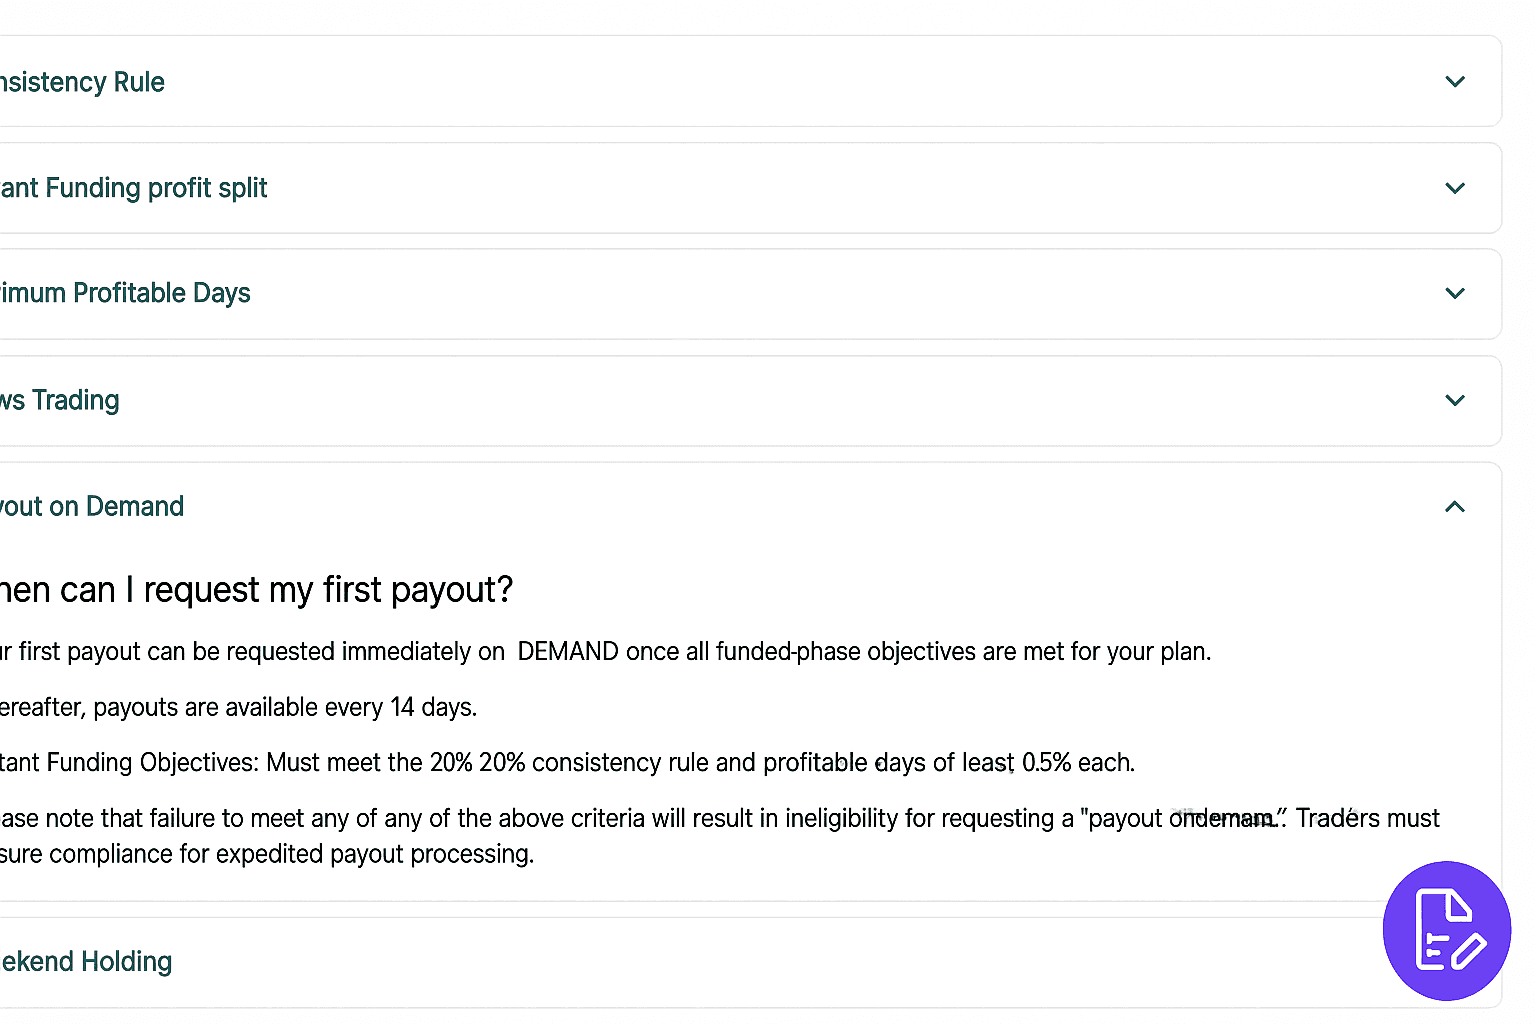
Task: Click the Payout on Demand title
Action: tap(92, 507)
